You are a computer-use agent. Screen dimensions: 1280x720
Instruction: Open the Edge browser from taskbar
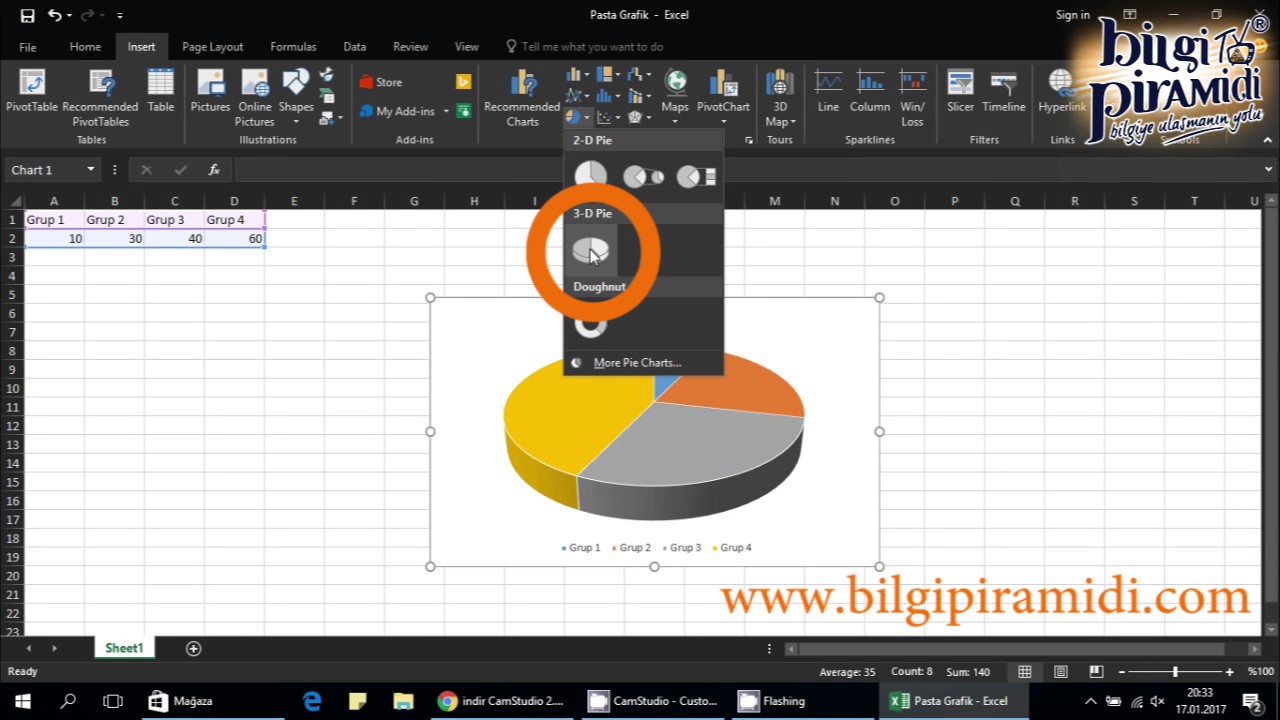pos(312,701)
